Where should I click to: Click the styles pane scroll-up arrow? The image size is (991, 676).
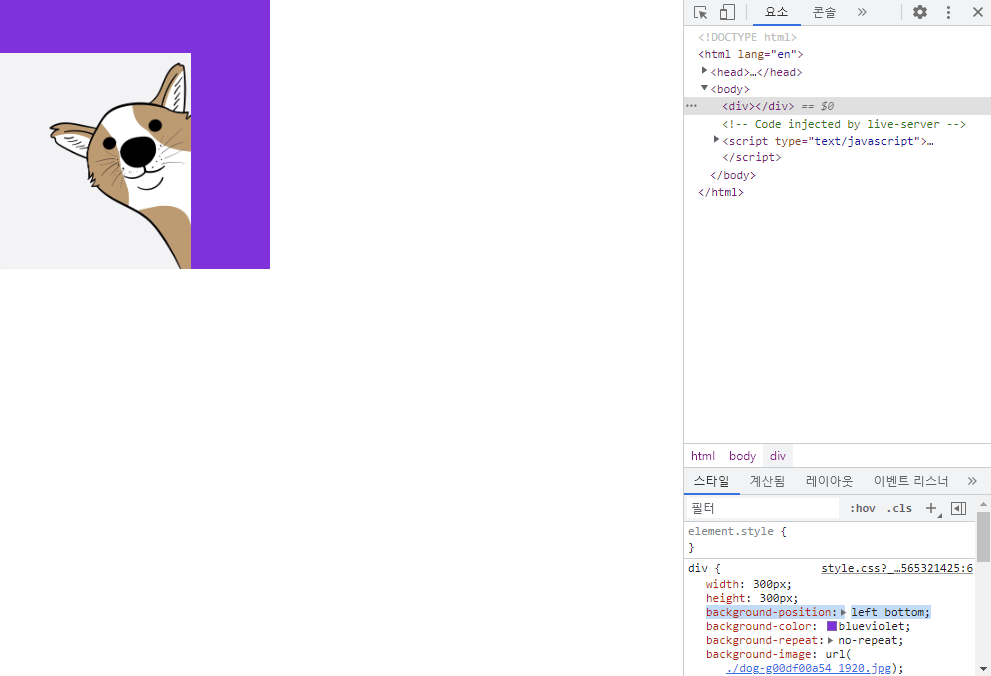983,504
